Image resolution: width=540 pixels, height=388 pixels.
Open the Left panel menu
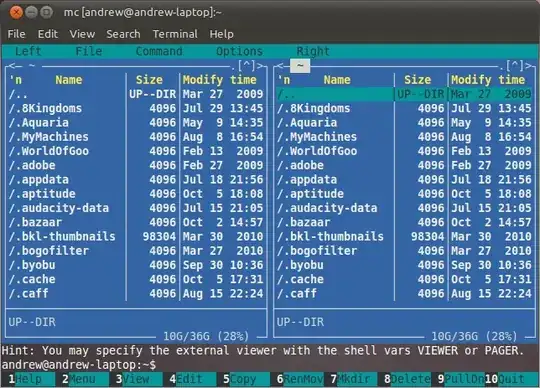pyautogui.click(x=28, y=51)
